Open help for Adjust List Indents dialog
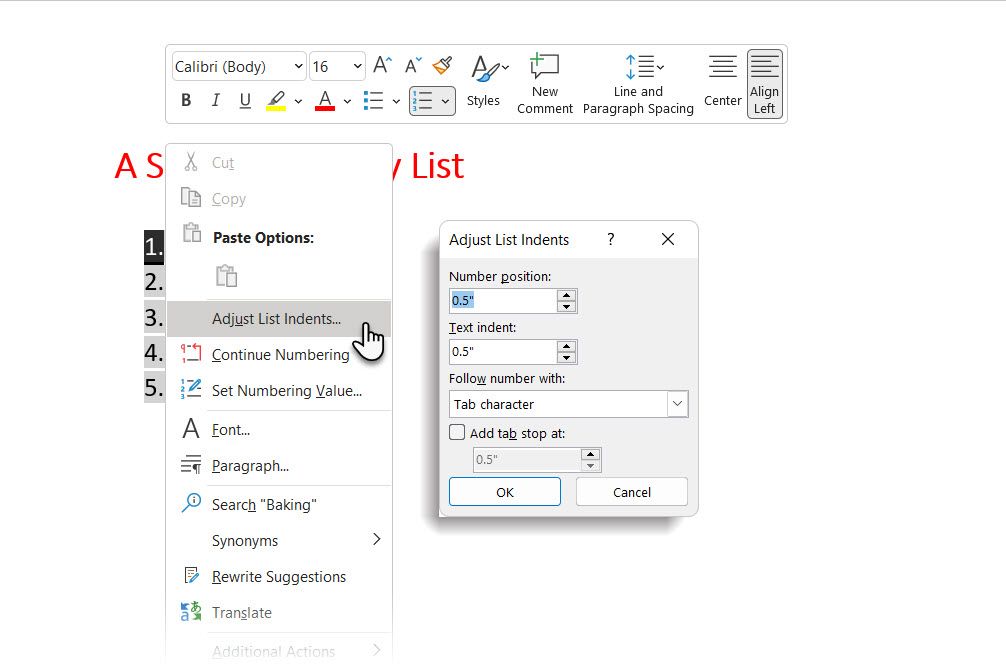1006x665 pixels. pos(611,239)
